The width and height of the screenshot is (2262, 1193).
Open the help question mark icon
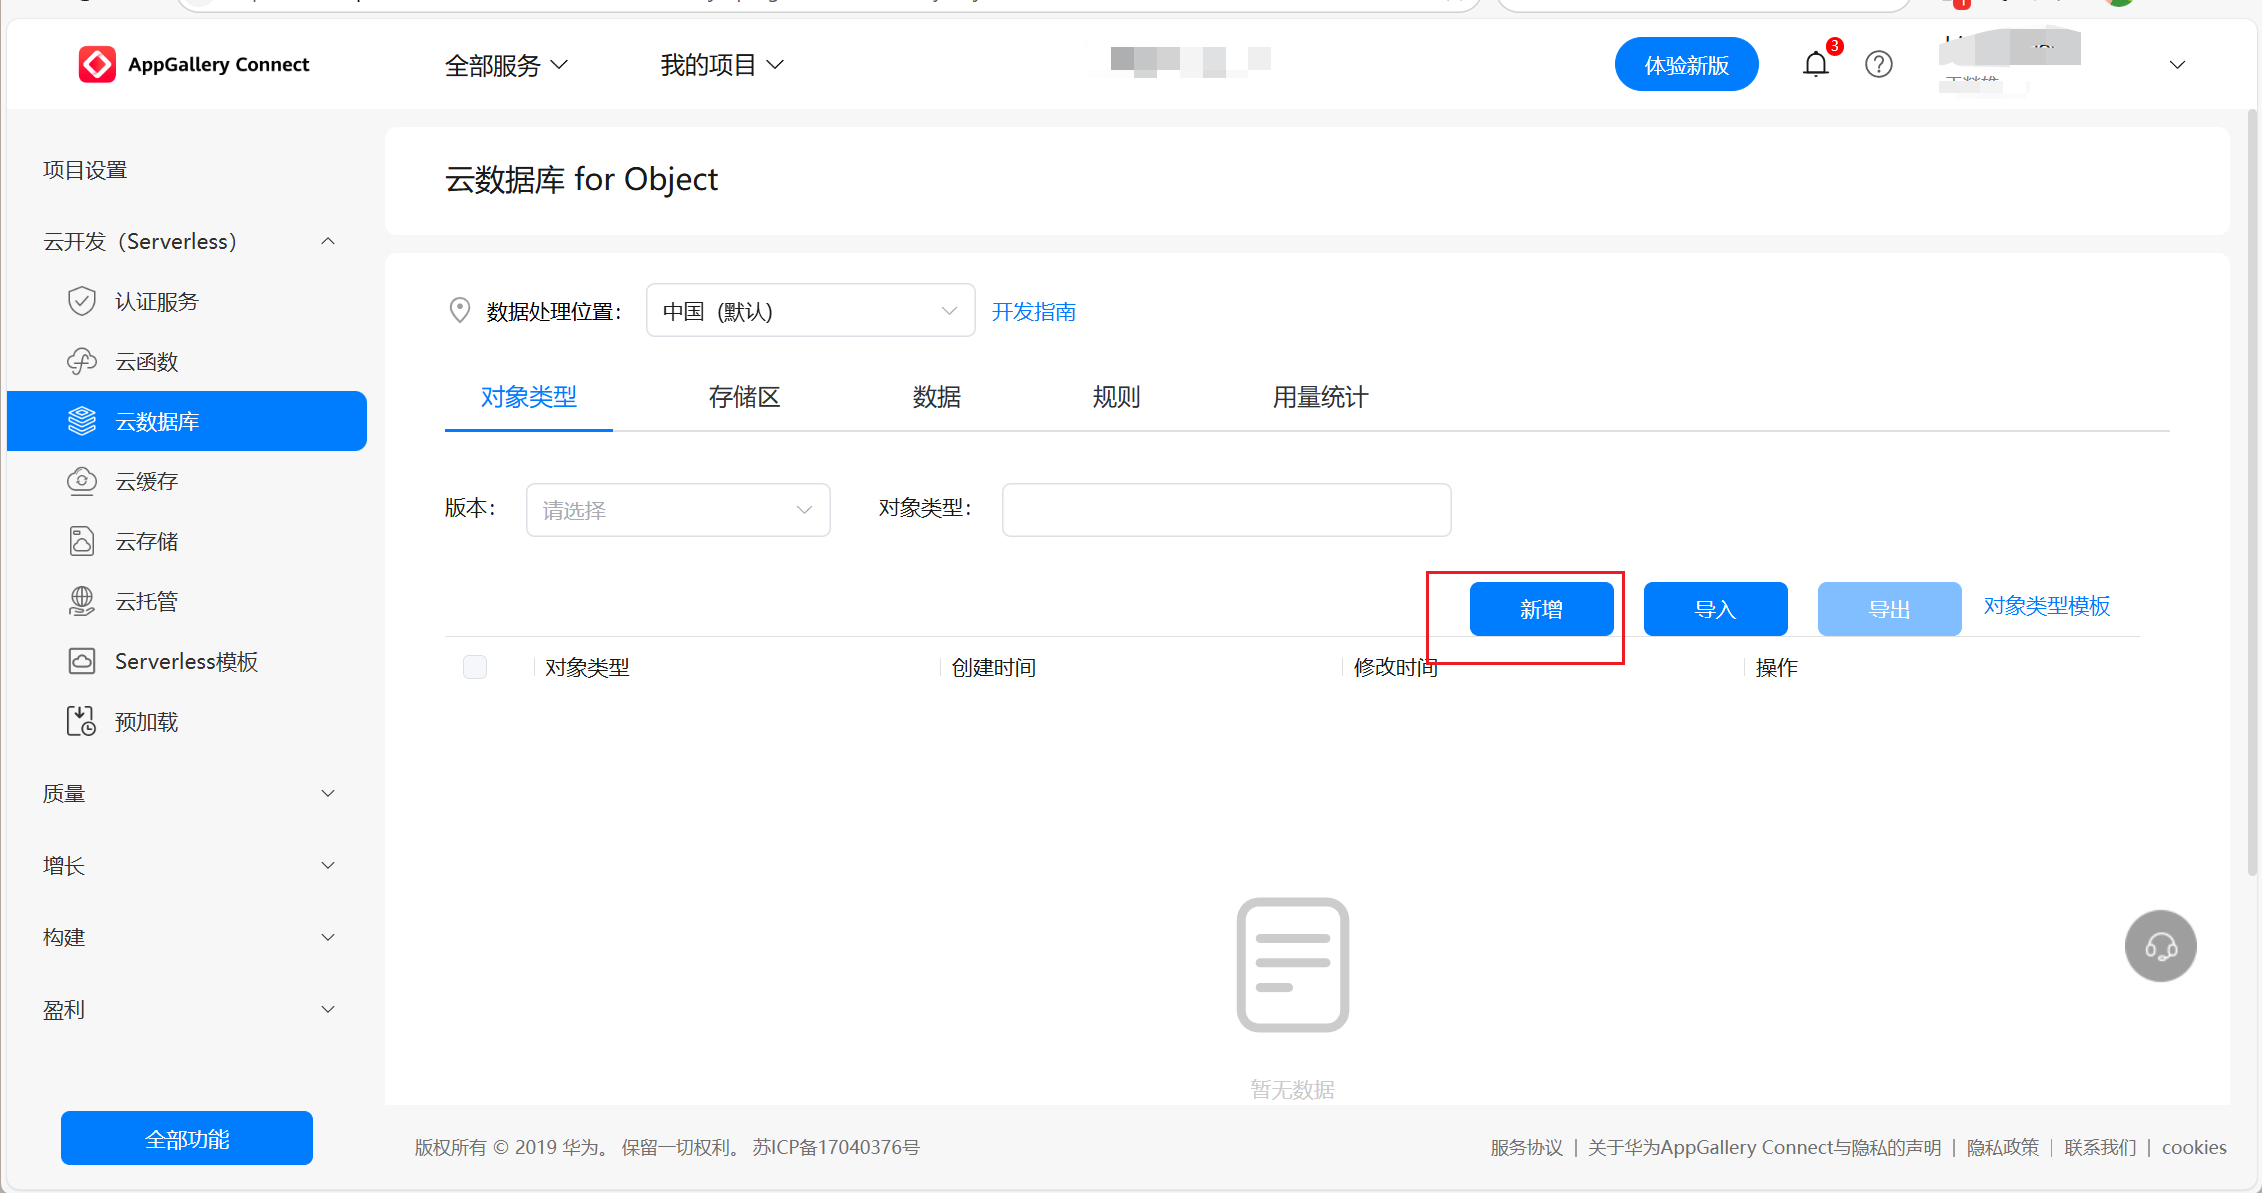(x=1878, y=65)
